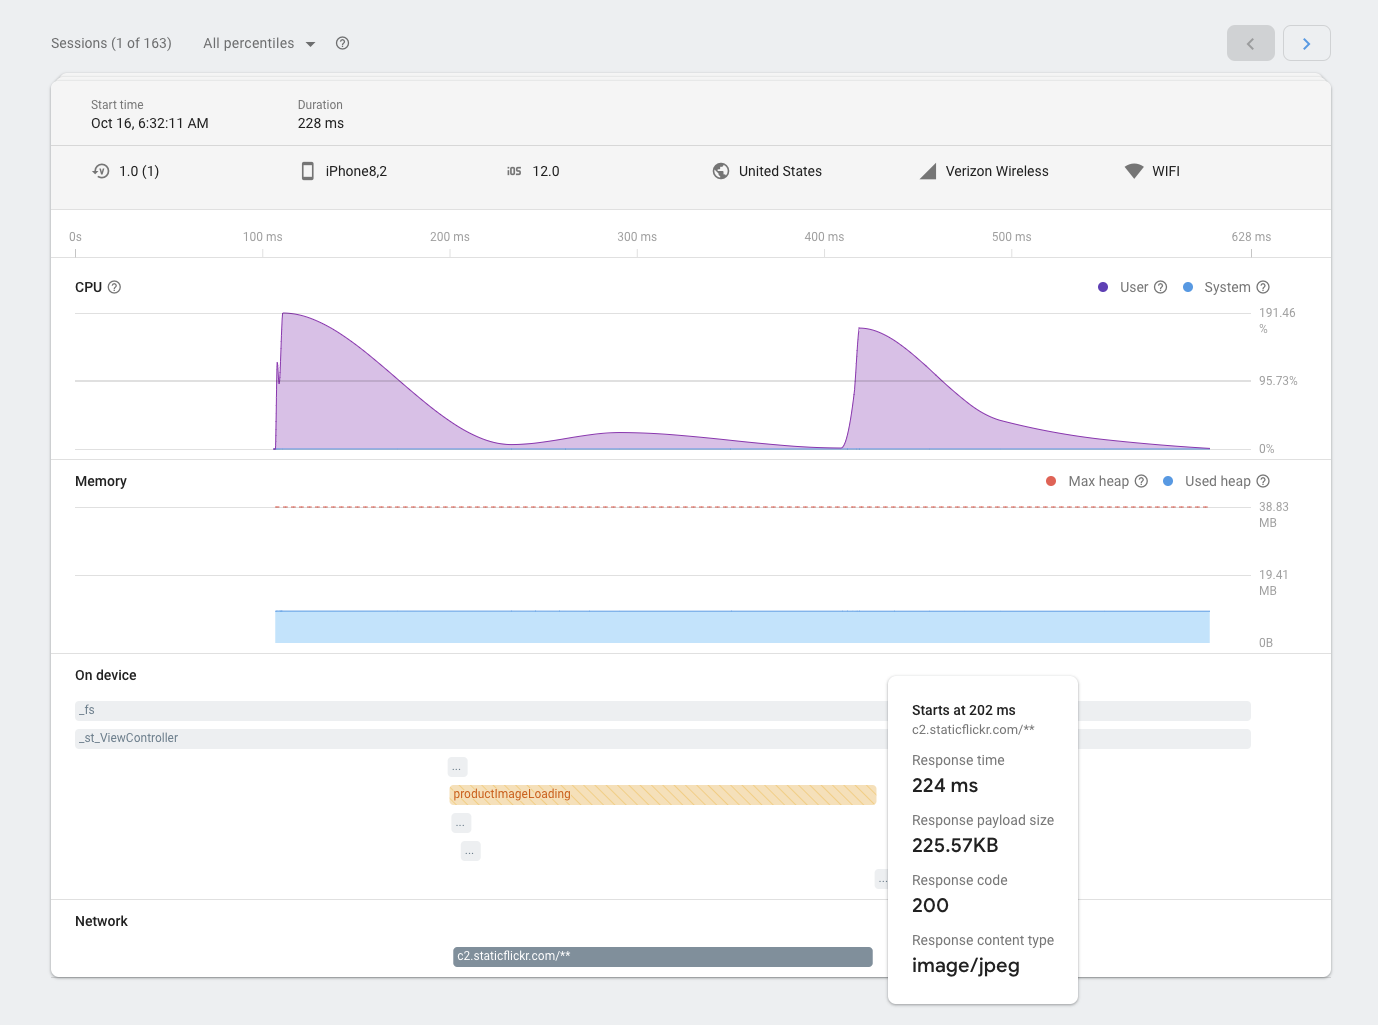The height and width of the screenshot is (1025, 1378).
Task: Click the CPU help question icon
Action: (114, 287)
